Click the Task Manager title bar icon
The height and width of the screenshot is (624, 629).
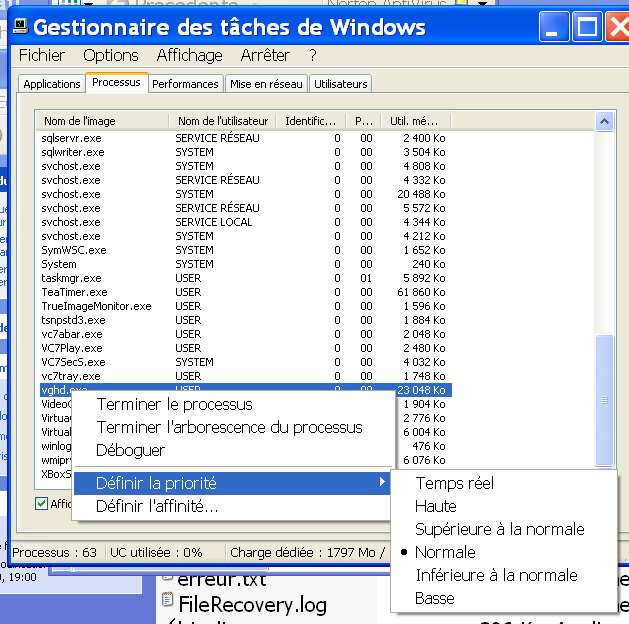click(20, 27)
